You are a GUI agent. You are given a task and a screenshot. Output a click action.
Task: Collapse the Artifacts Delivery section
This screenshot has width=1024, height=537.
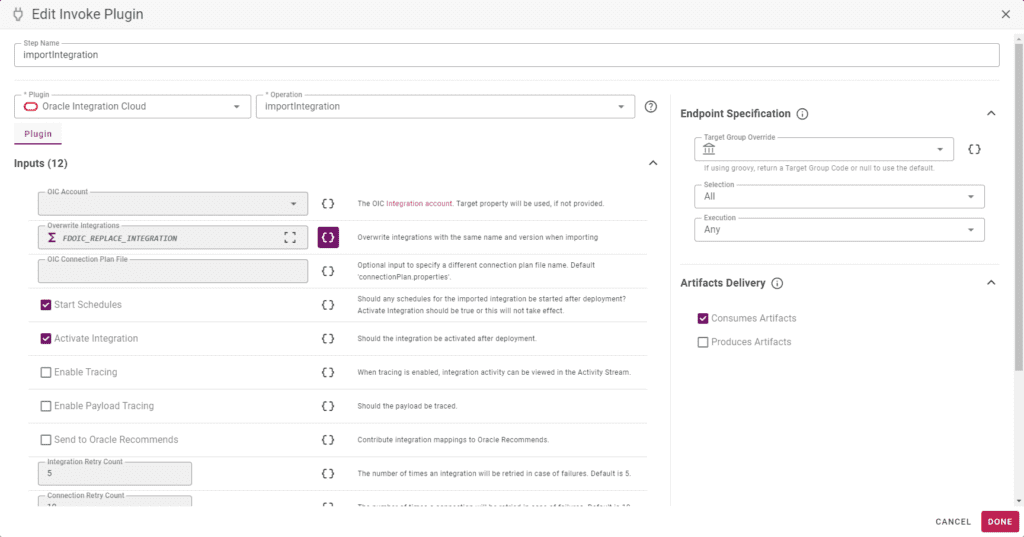[x=991, y=283]
